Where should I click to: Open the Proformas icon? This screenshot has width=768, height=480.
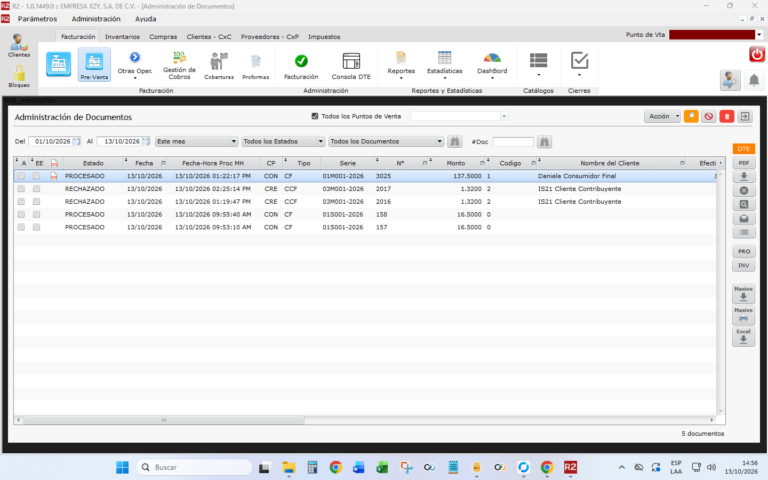tap(256, 66)
